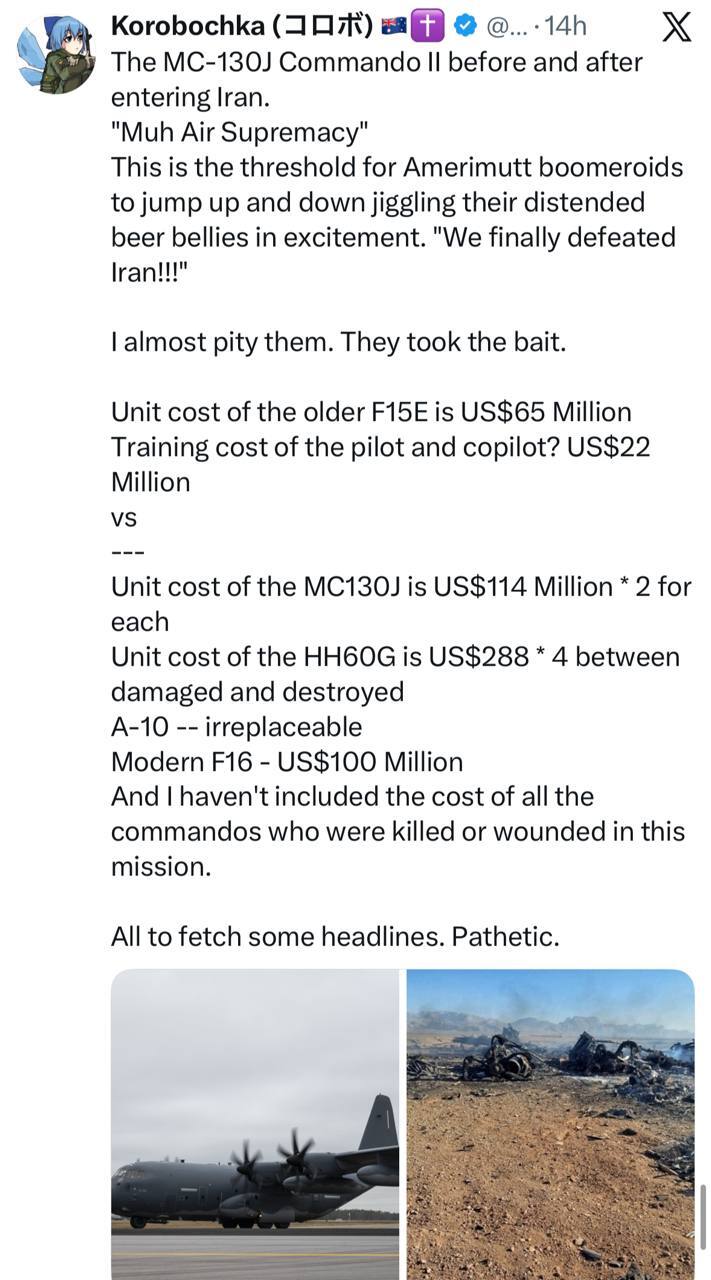Open the 14h post timestamp

point(564,26)
